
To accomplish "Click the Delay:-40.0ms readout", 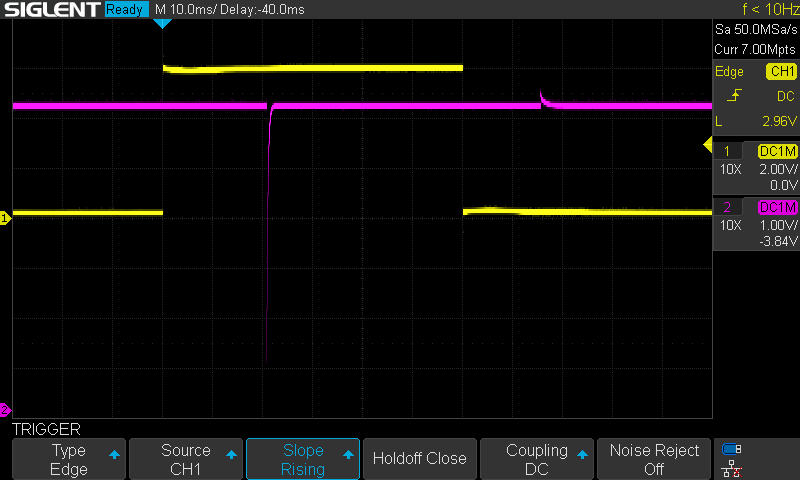I will pos(262,9).
